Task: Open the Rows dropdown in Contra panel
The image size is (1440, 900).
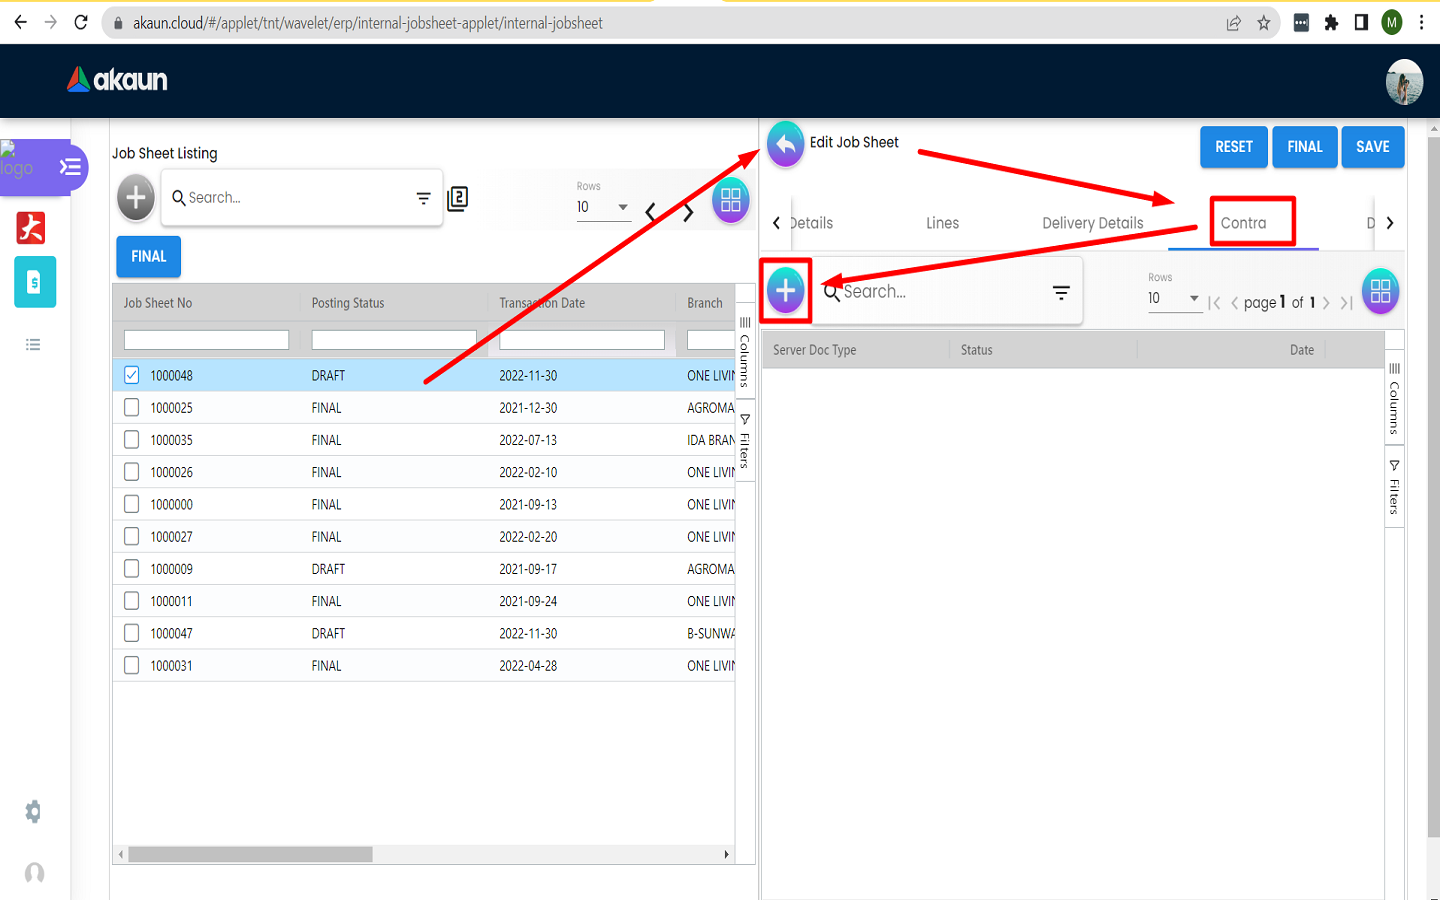Action: pos(1173,298)
